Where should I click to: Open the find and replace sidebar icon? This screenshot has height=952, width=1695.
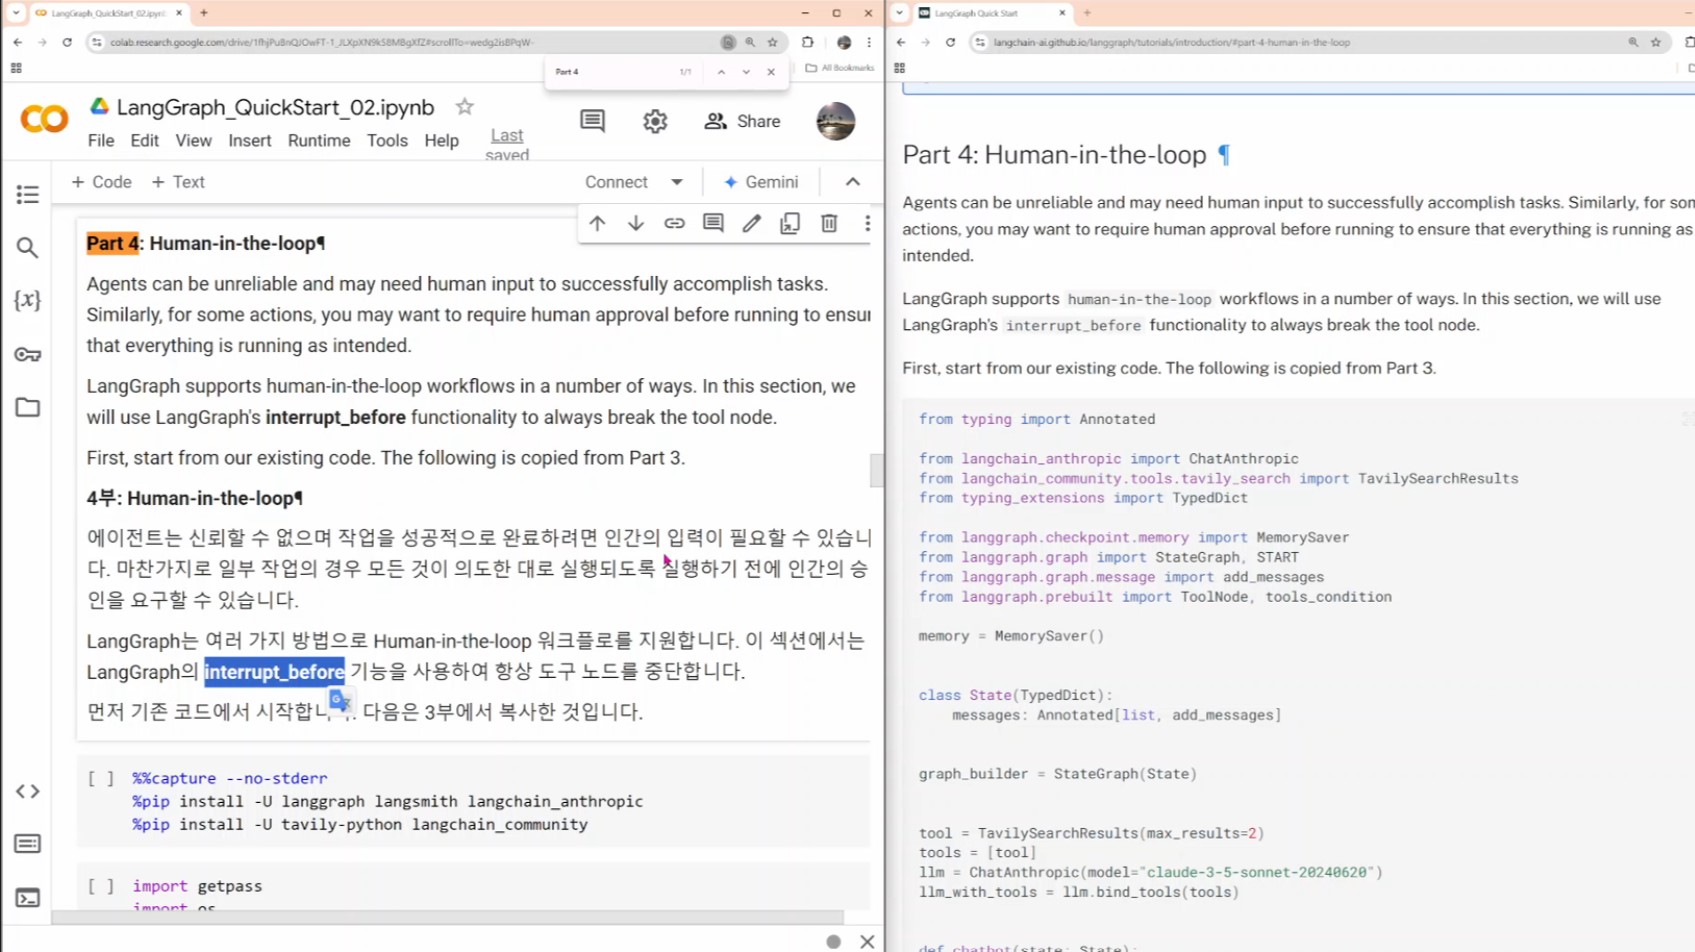click(x=27, y=247)
